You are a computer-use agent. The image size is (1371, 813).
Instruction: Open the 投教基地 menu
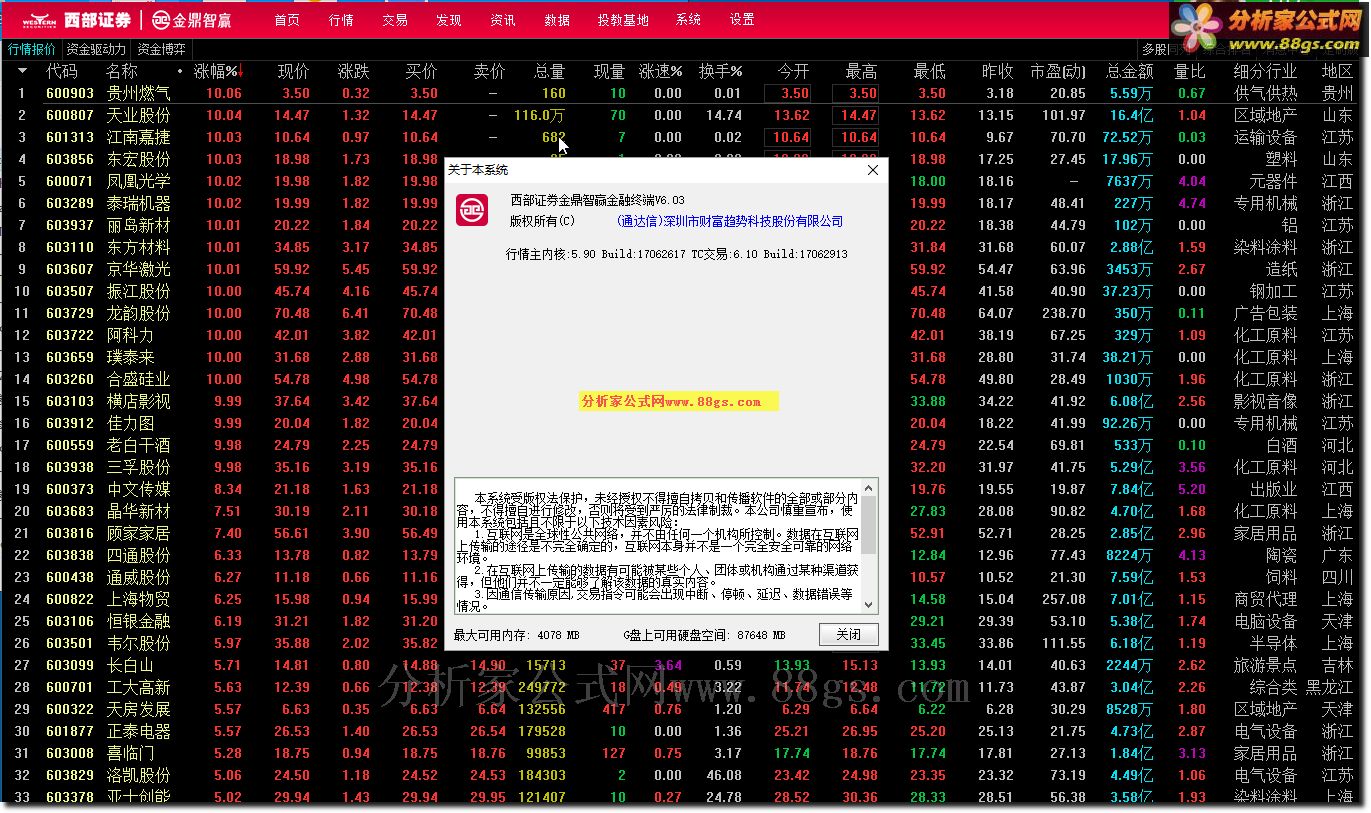pos(623,20)
